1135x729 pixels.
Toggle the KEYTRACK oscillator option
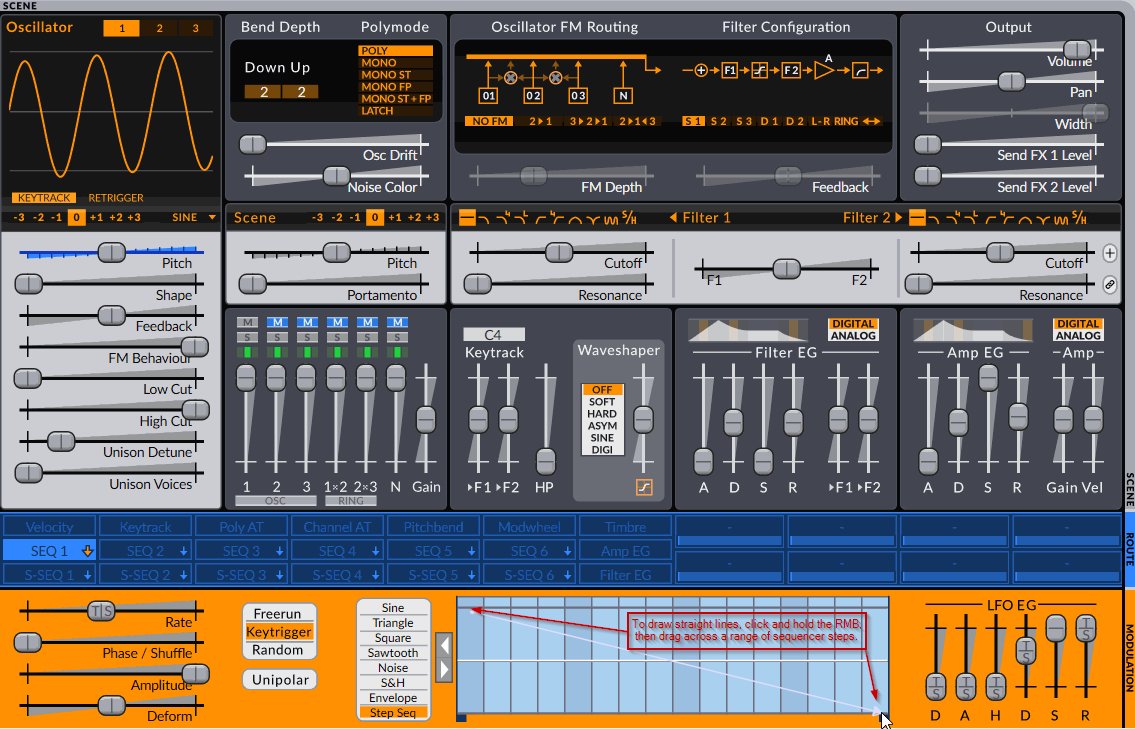pyautogui.click(x=44, y=198)
